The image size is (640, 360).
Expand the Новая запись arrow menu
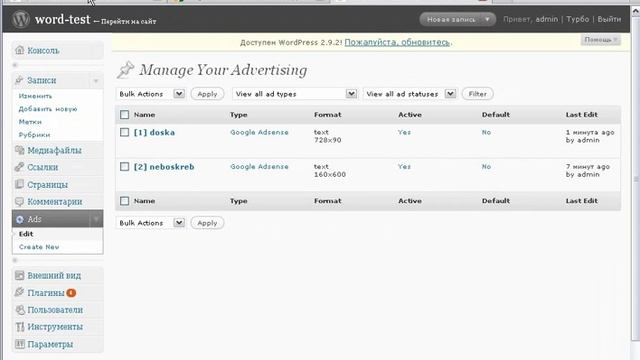pyautogui.click(x=487, y=19)
